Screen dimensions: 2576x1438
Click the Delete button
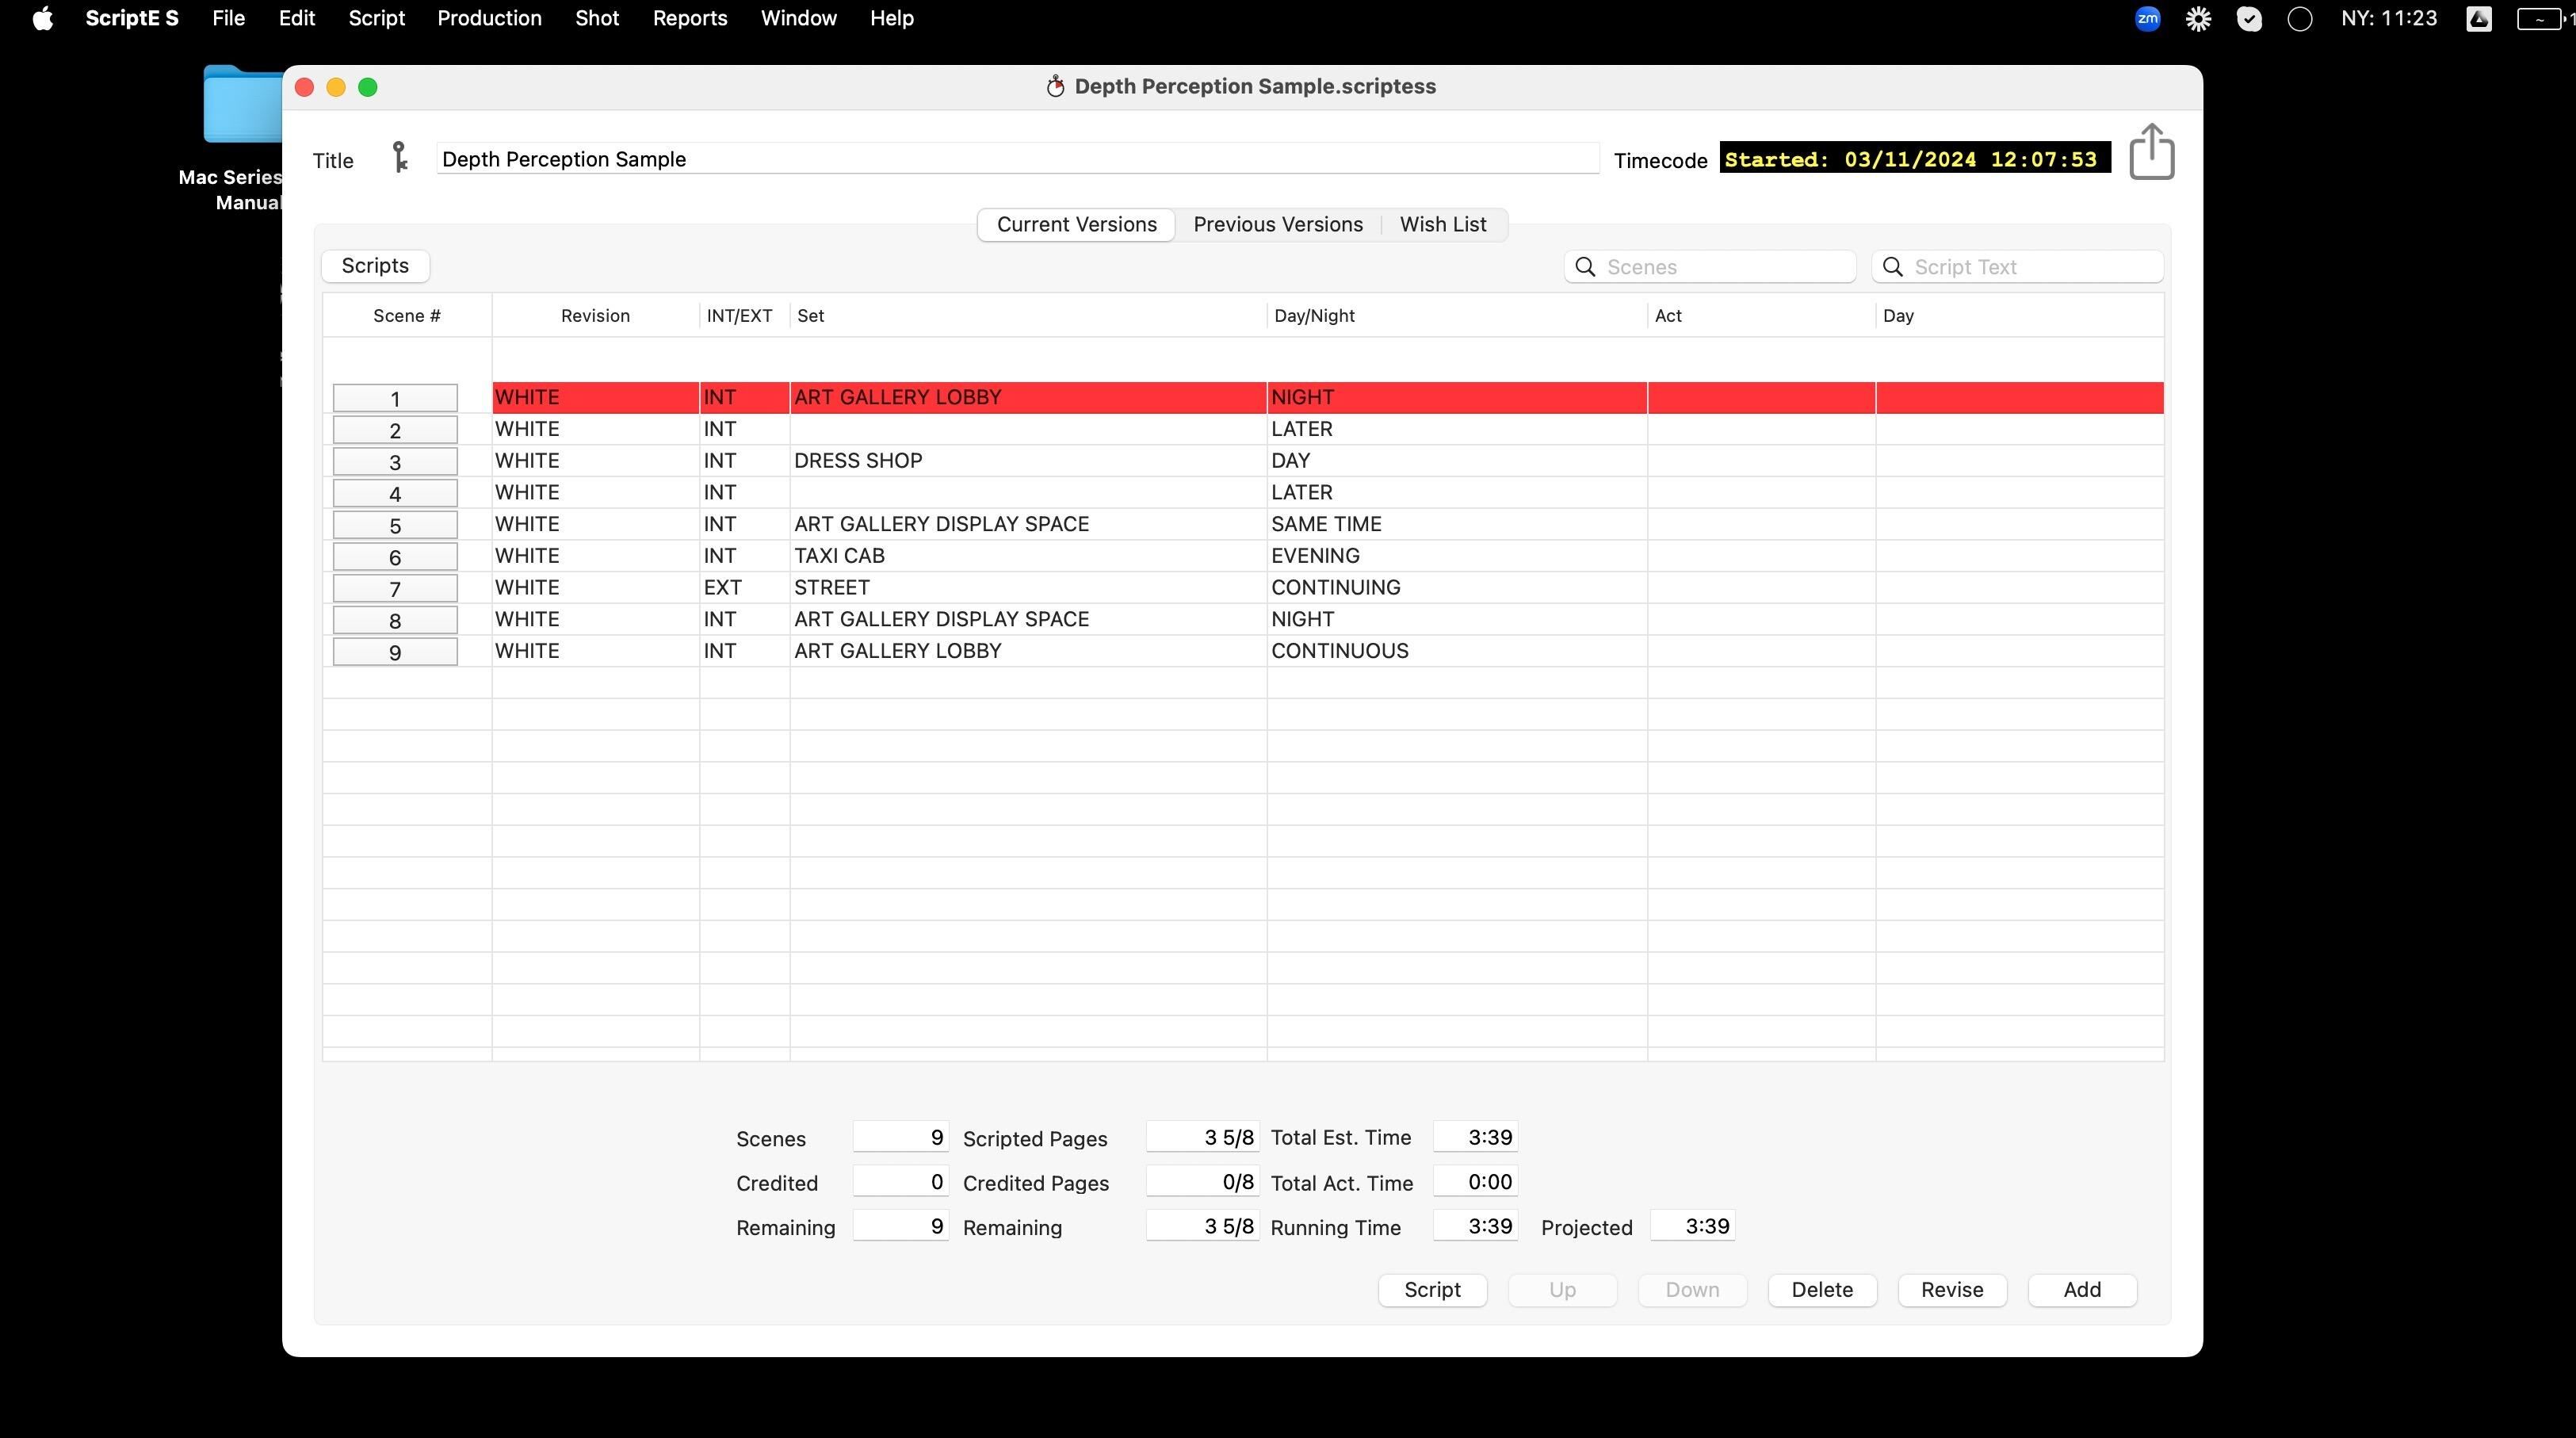(x=1821, y=1289)
